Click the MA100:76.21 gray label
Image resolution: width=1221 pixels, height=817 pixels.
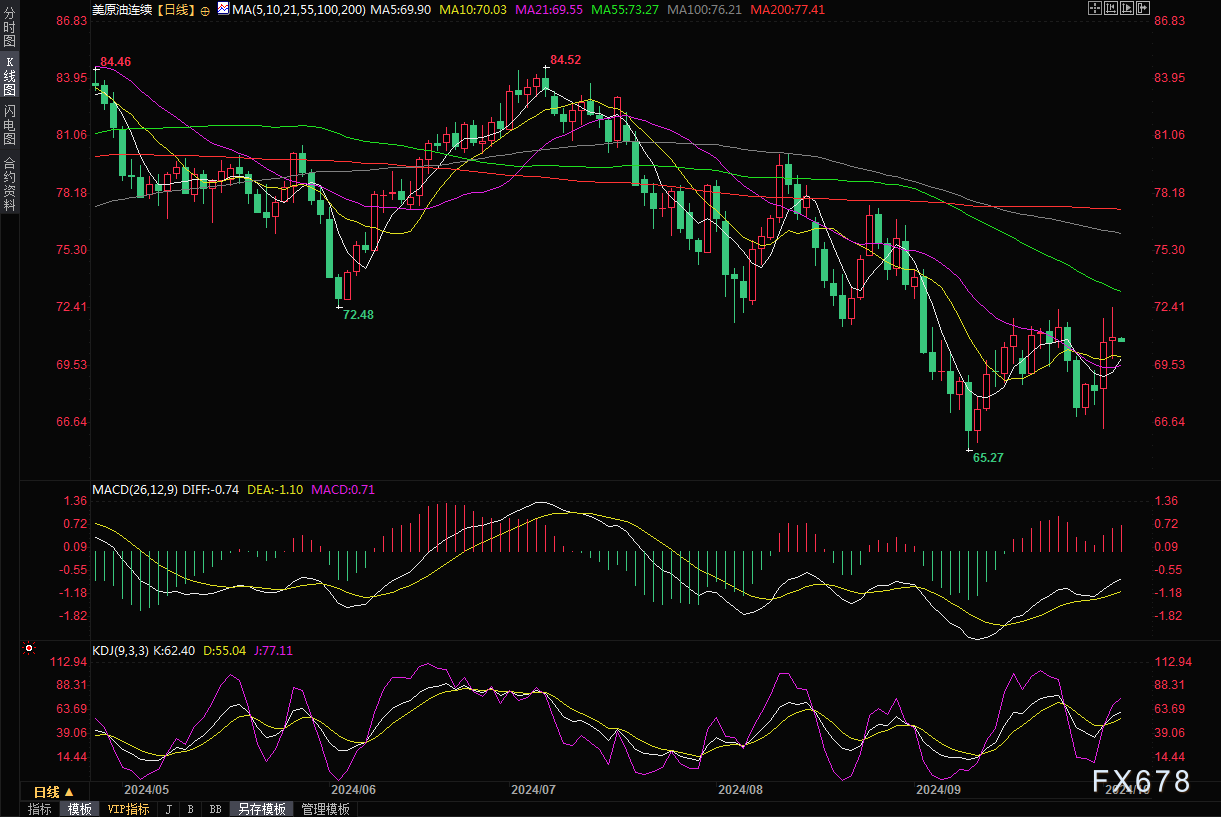[705, 9]
